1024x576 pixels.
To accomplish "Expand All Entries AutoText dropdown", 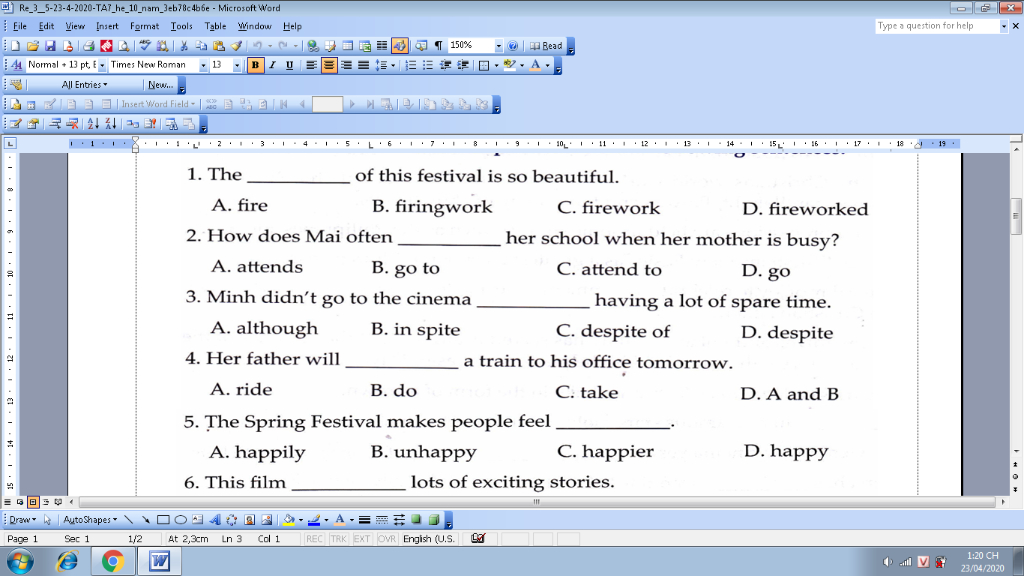I will pyautogui.click(x=84, y=85).
